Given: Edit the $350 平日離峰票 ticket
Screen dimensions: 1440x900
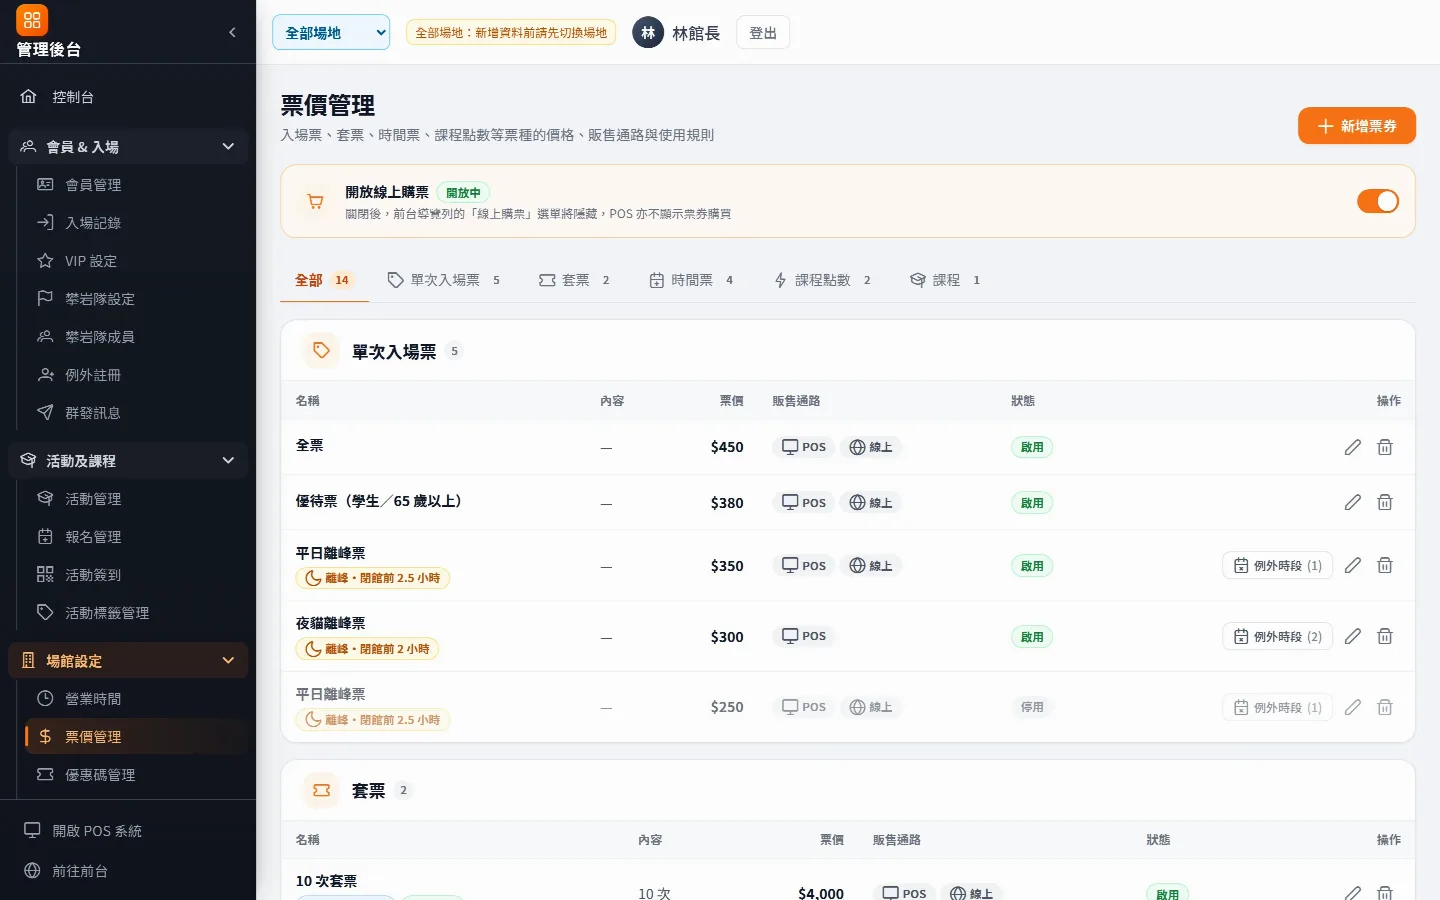Looking at the screenshot, I should [x=1353, y=565].
